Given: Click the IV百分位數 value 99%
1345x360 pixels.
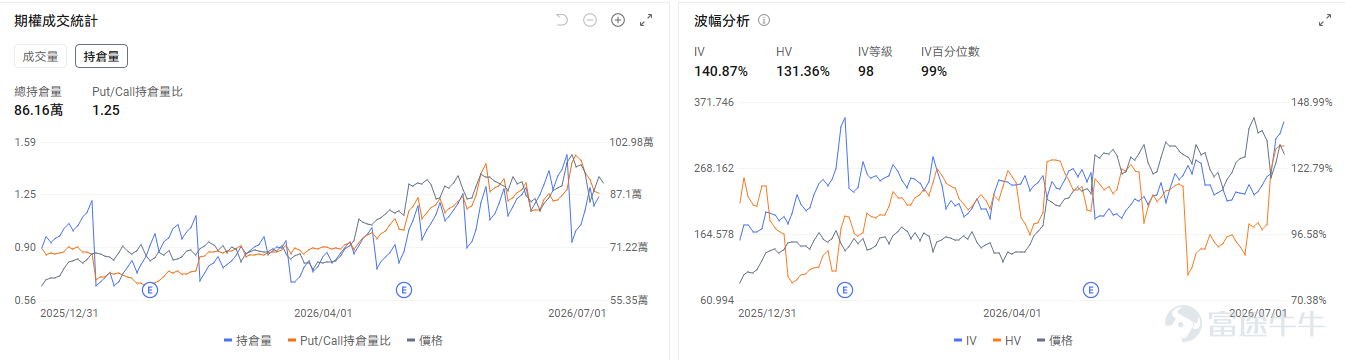Looking at the screenshot, I should click(x=934, y=71).
